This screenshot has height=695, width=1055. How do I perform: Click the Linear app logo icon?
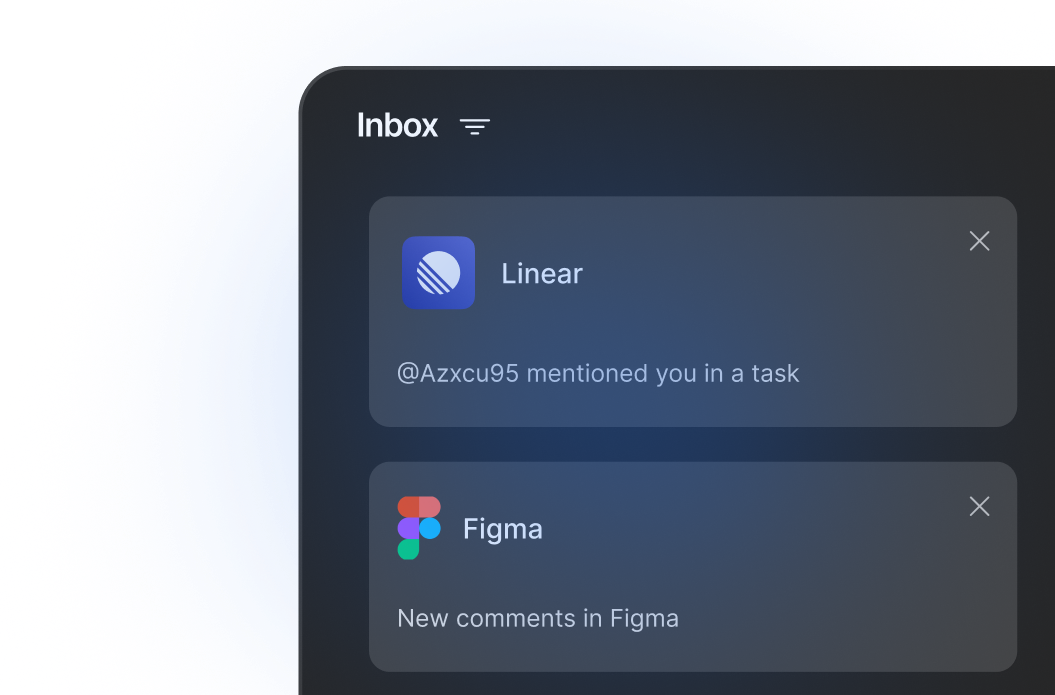438,272
